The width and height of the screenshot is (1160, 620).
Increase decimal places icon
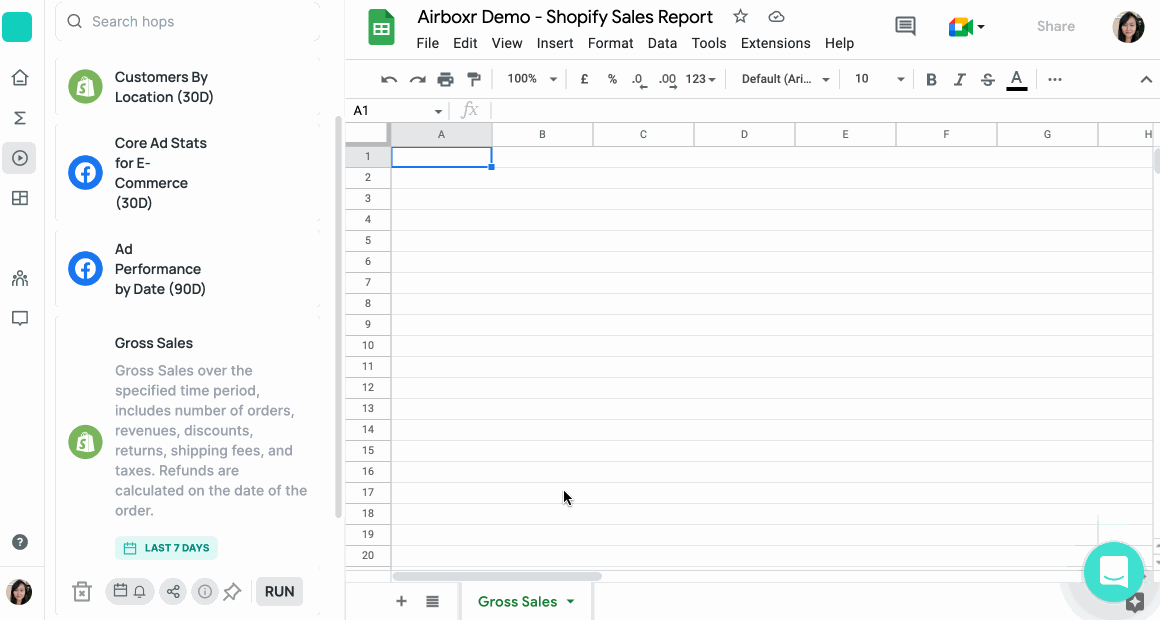[x=667, y=80]
